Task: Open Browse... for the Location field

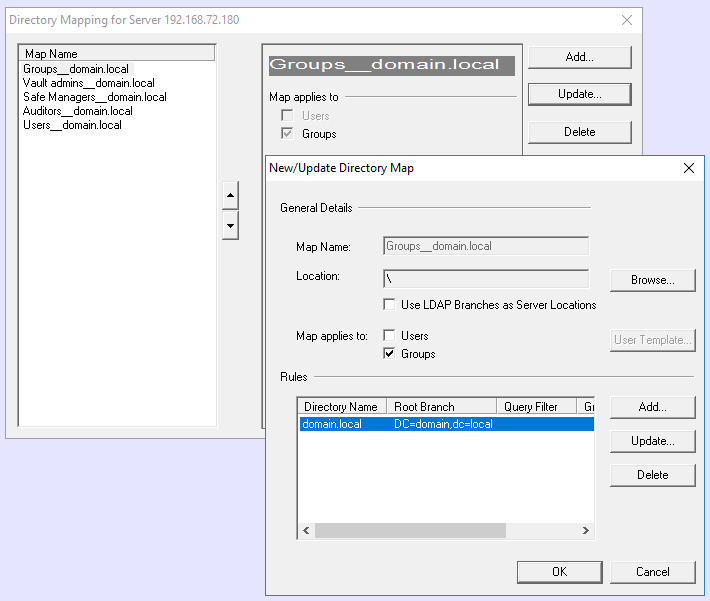Action: click(x=652, y=280)
